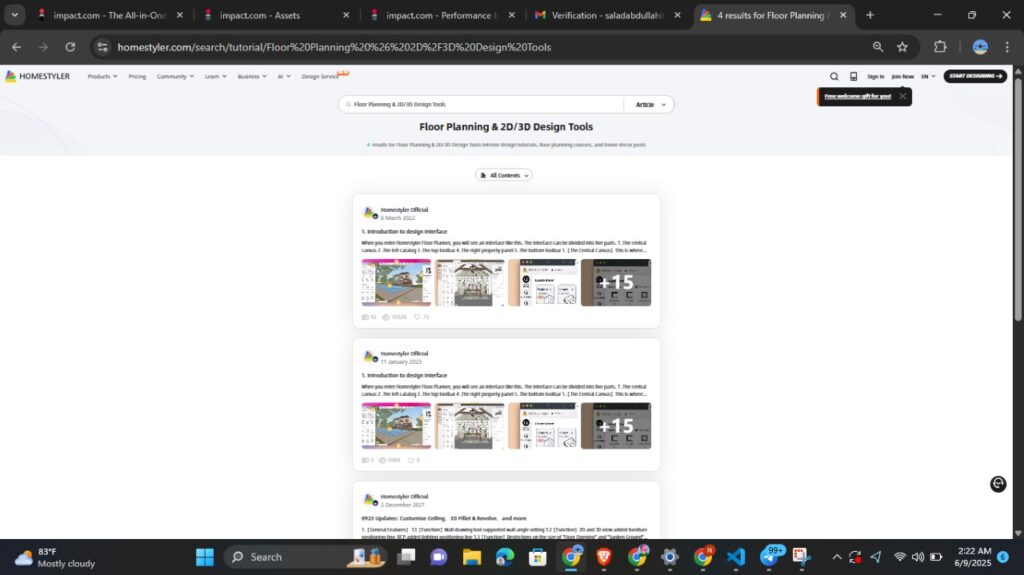Open avatar on the 2 December 2021 post

(x=370, y=501)
